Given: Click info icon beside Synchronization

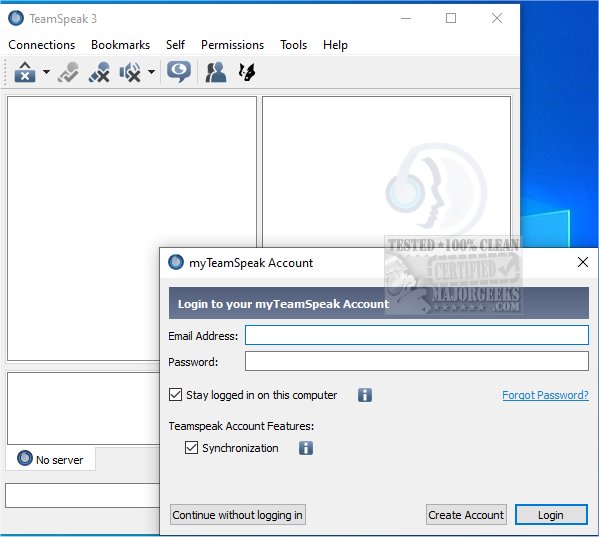Looking at the screenshot, I should click(306, 448).
